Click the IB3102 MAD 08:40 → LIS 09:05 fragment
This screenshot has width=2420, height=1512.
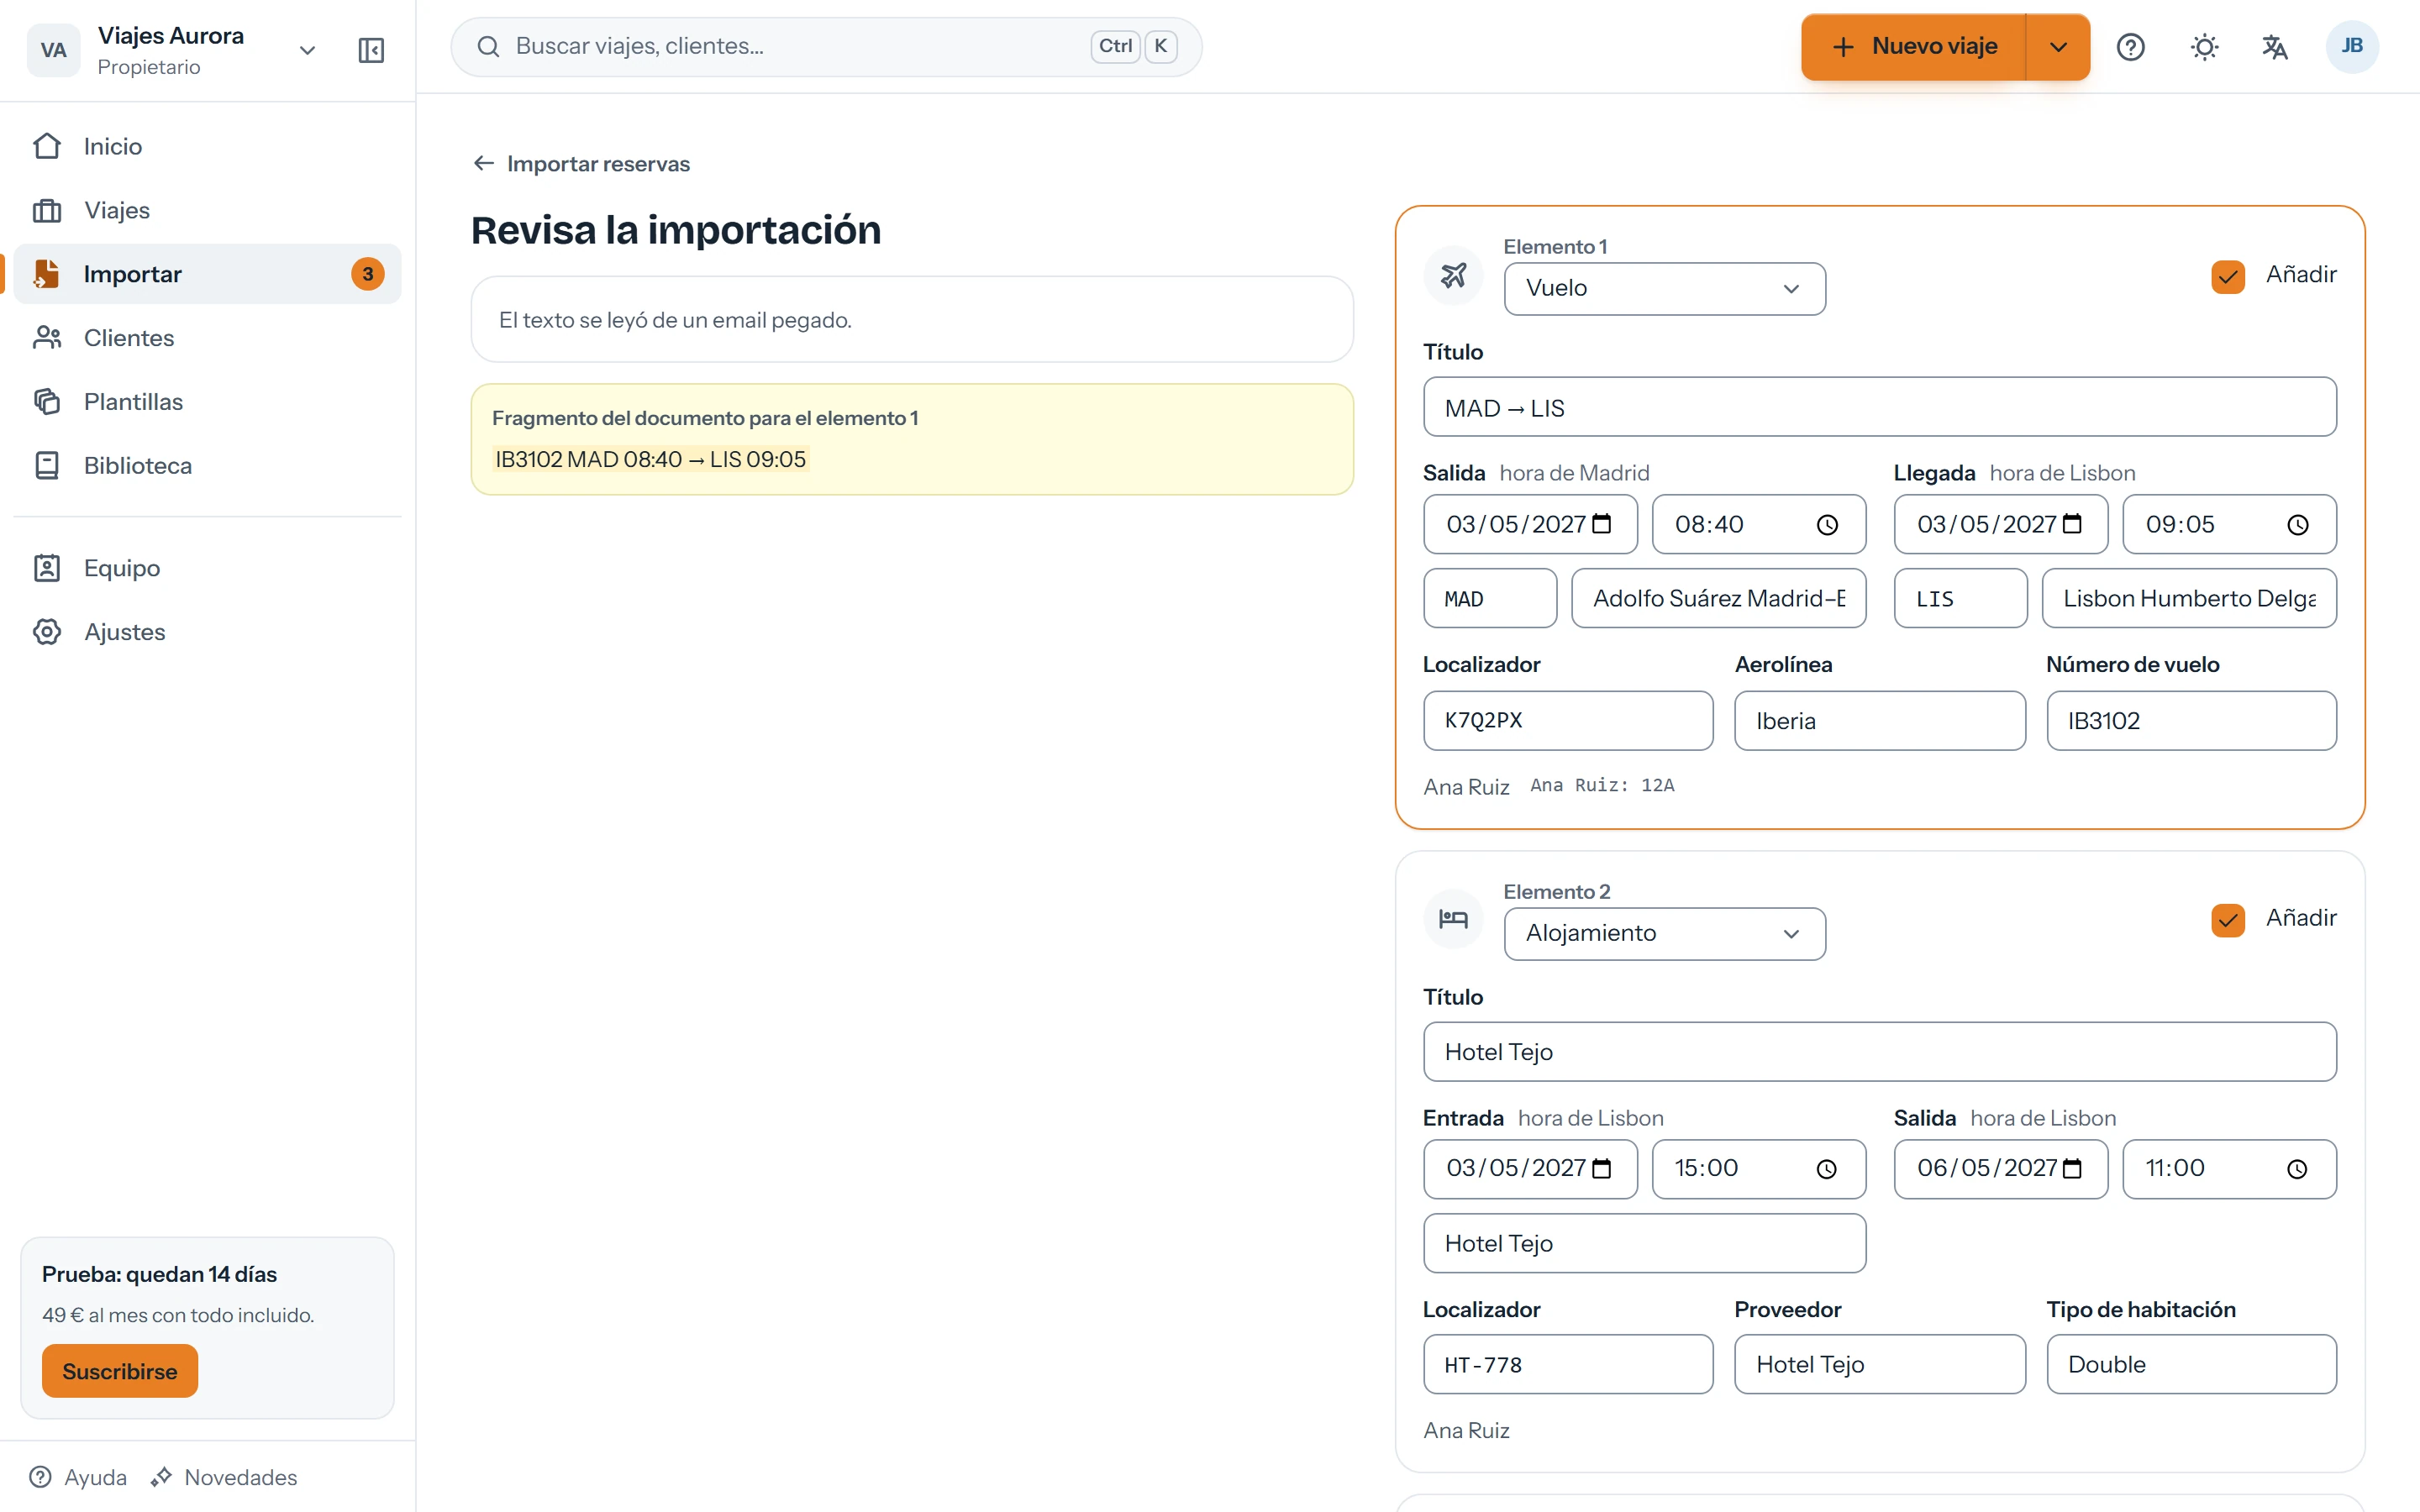pos(650,459)
